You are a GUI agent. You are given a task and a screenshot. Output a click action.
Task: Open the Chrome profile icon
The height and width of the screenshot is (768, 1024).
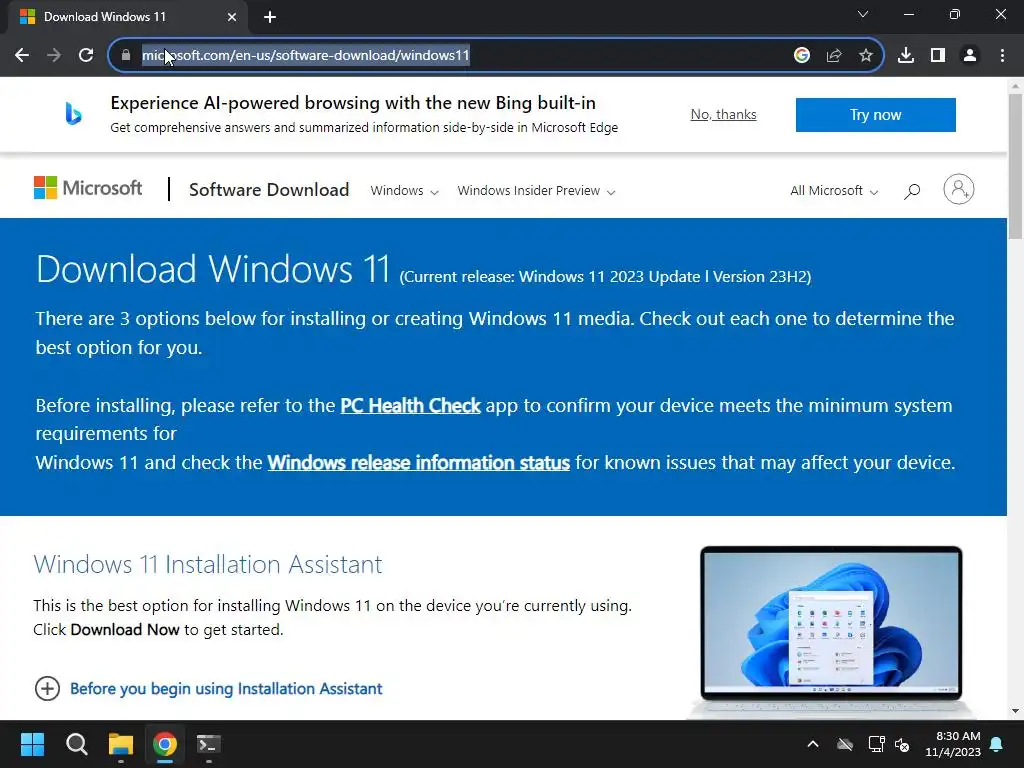click(x=970, y=56)
